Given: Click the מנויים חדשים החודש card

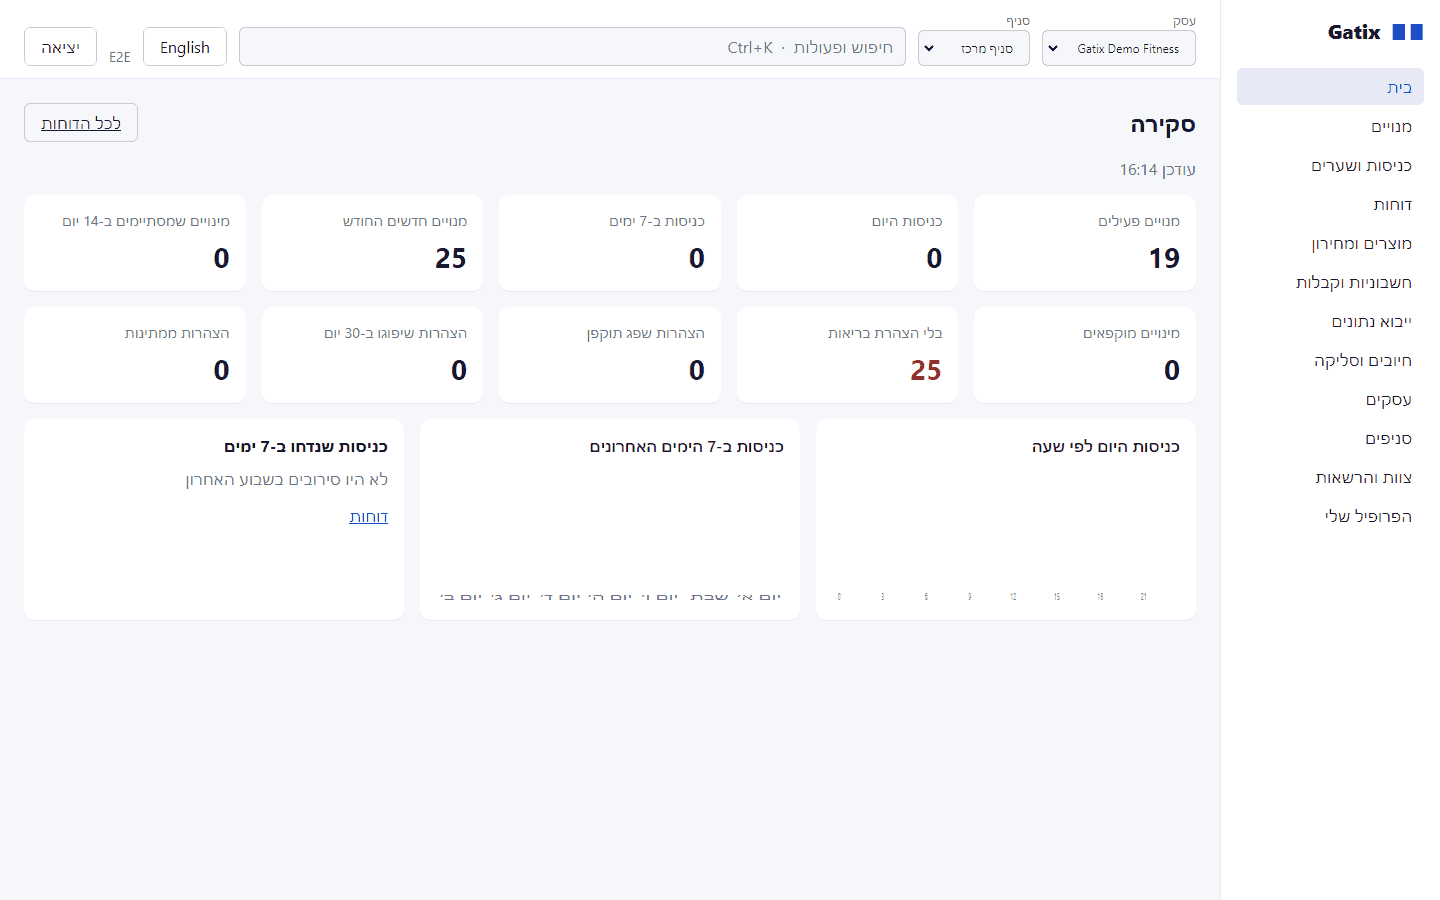Looking at the screenshot, I should (372, 243).
